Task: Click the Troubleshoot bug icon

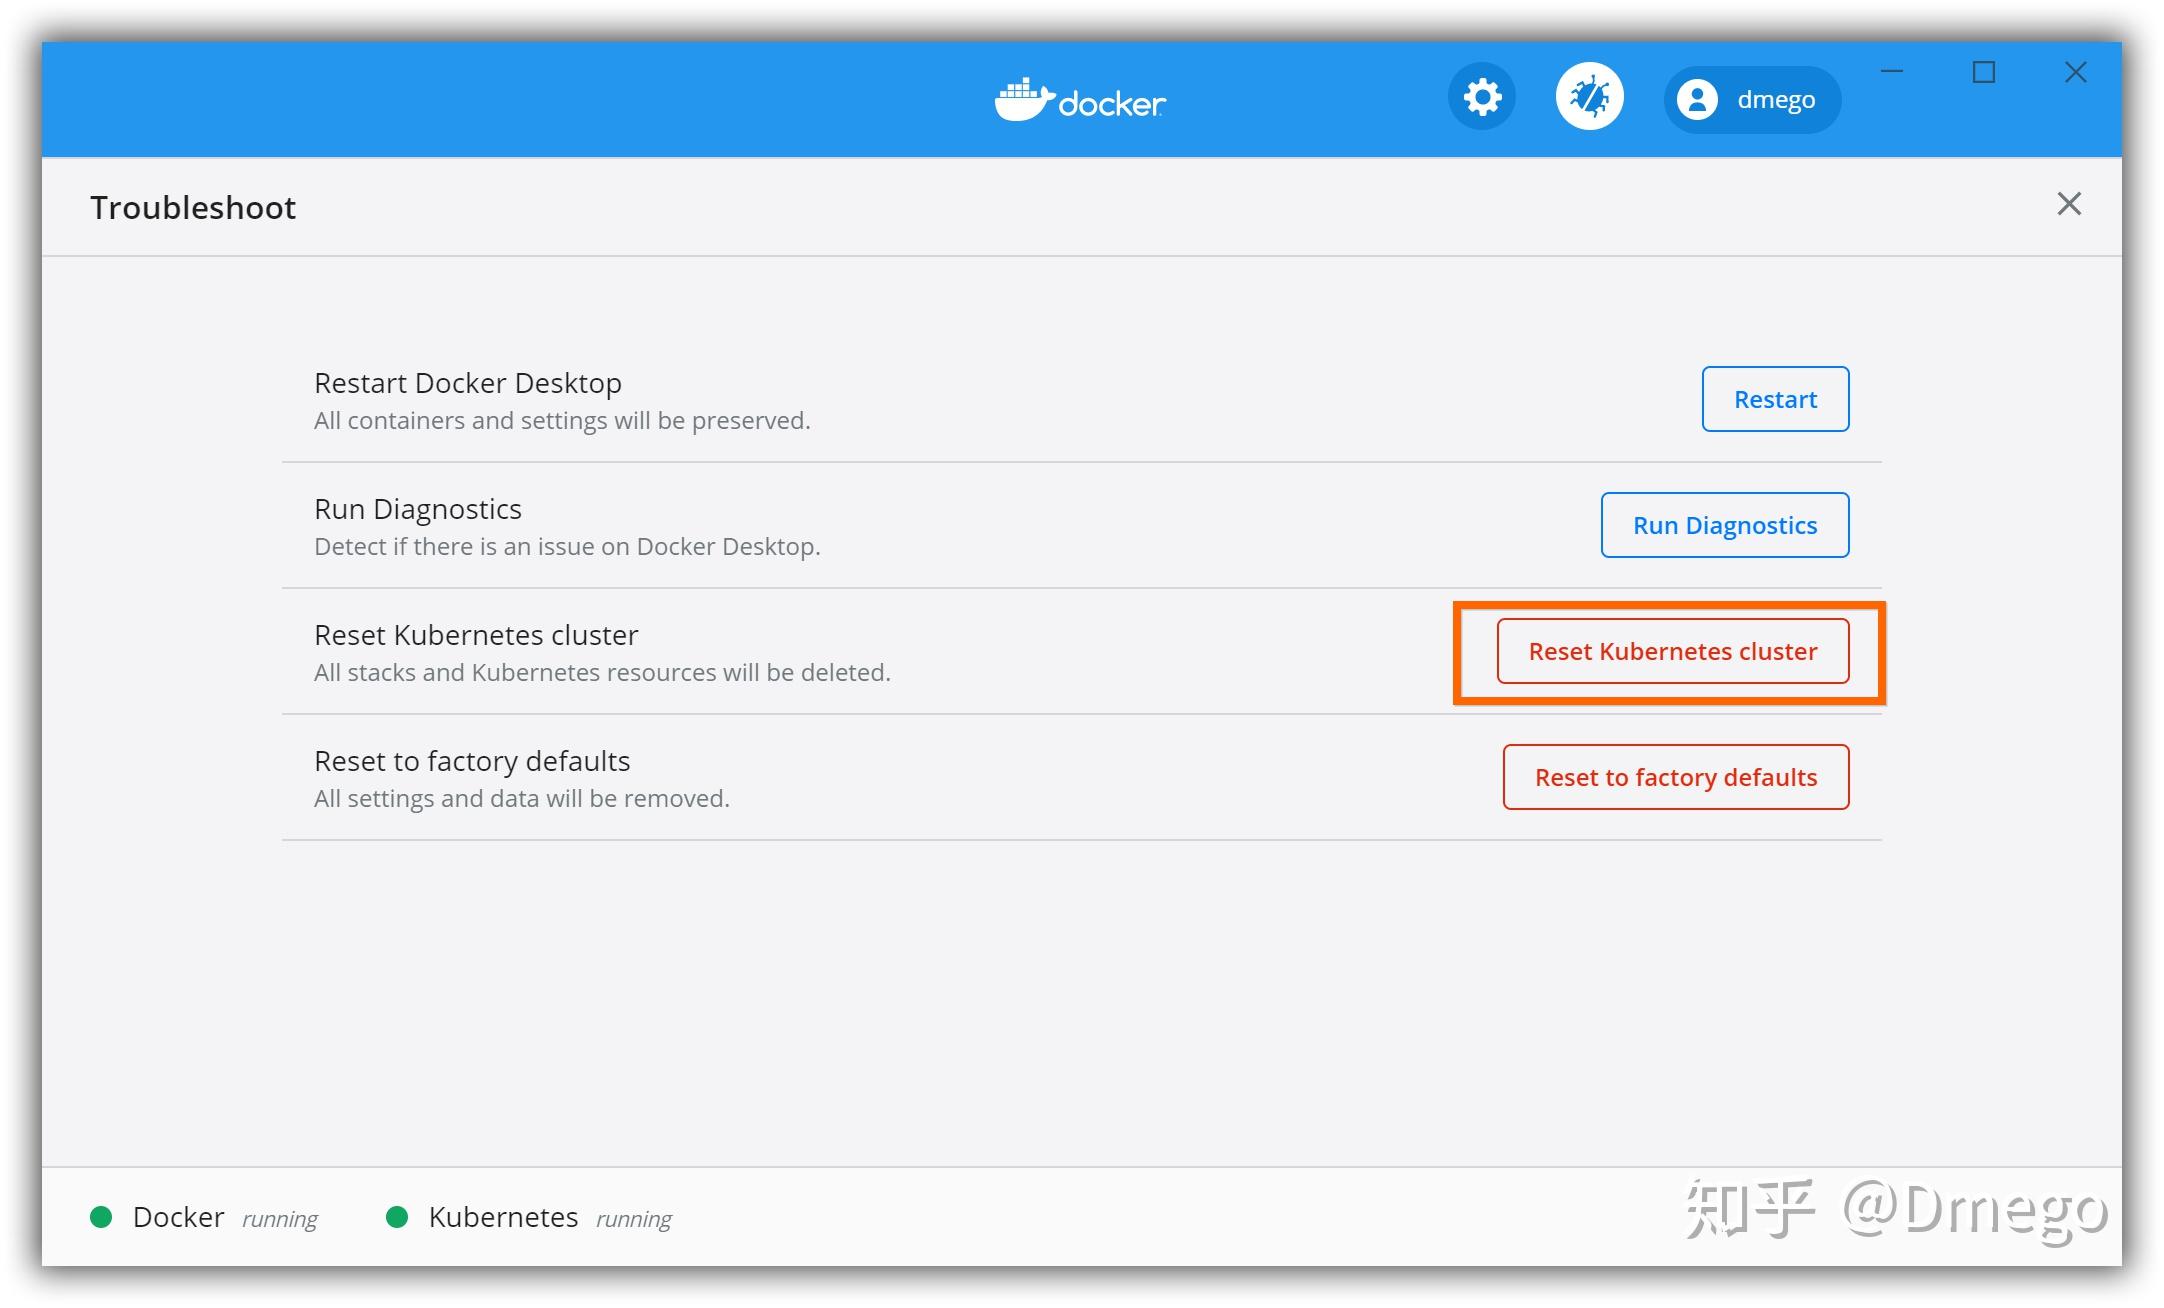Action: click(1589, 98)
